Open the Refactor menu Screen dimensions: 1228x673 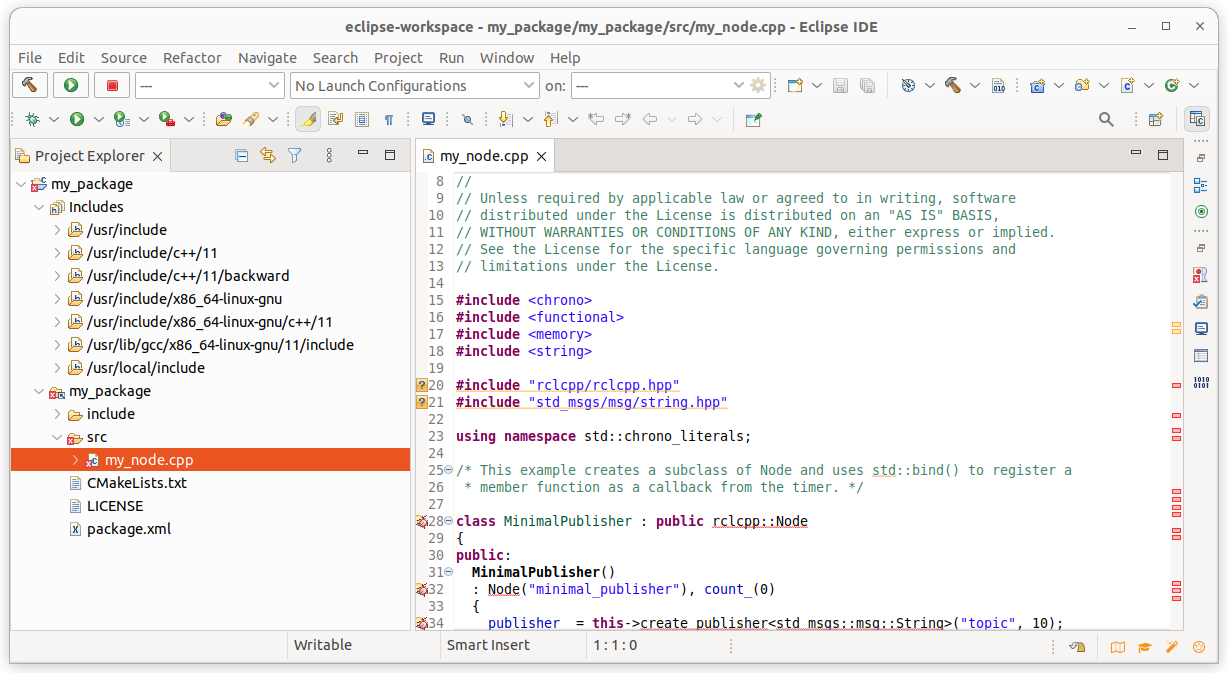192,57
